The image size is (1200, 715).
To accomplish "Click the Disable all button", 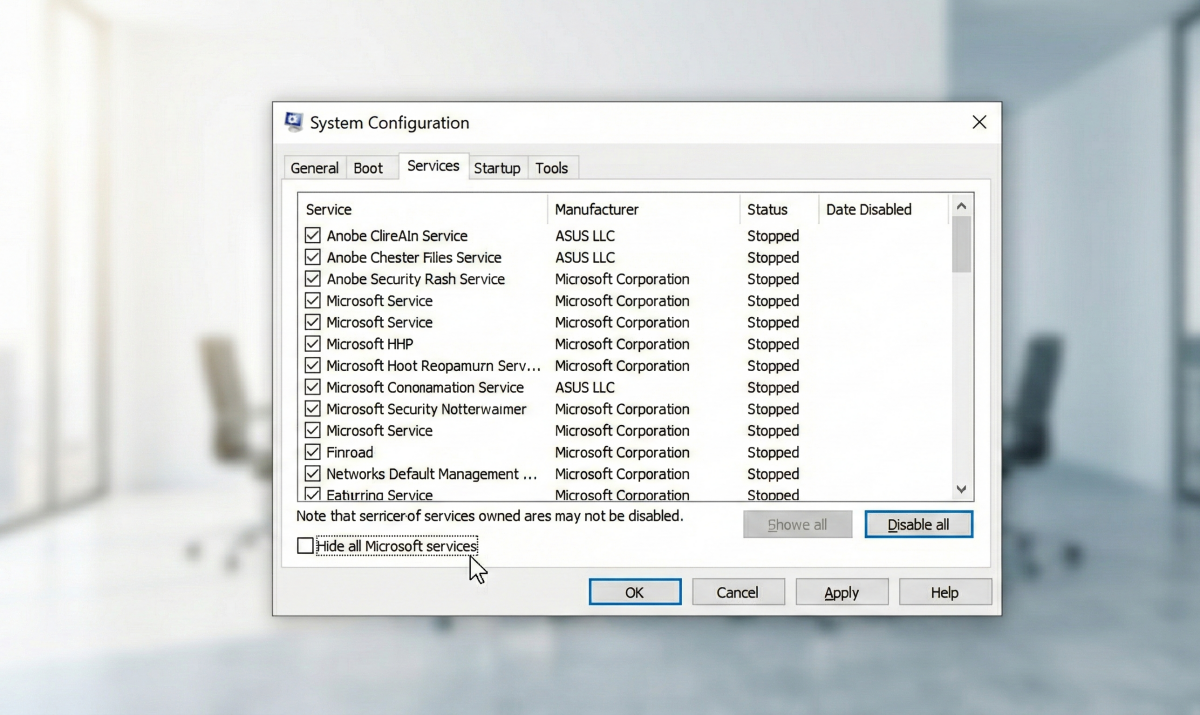I will click(x=918, y=524).
